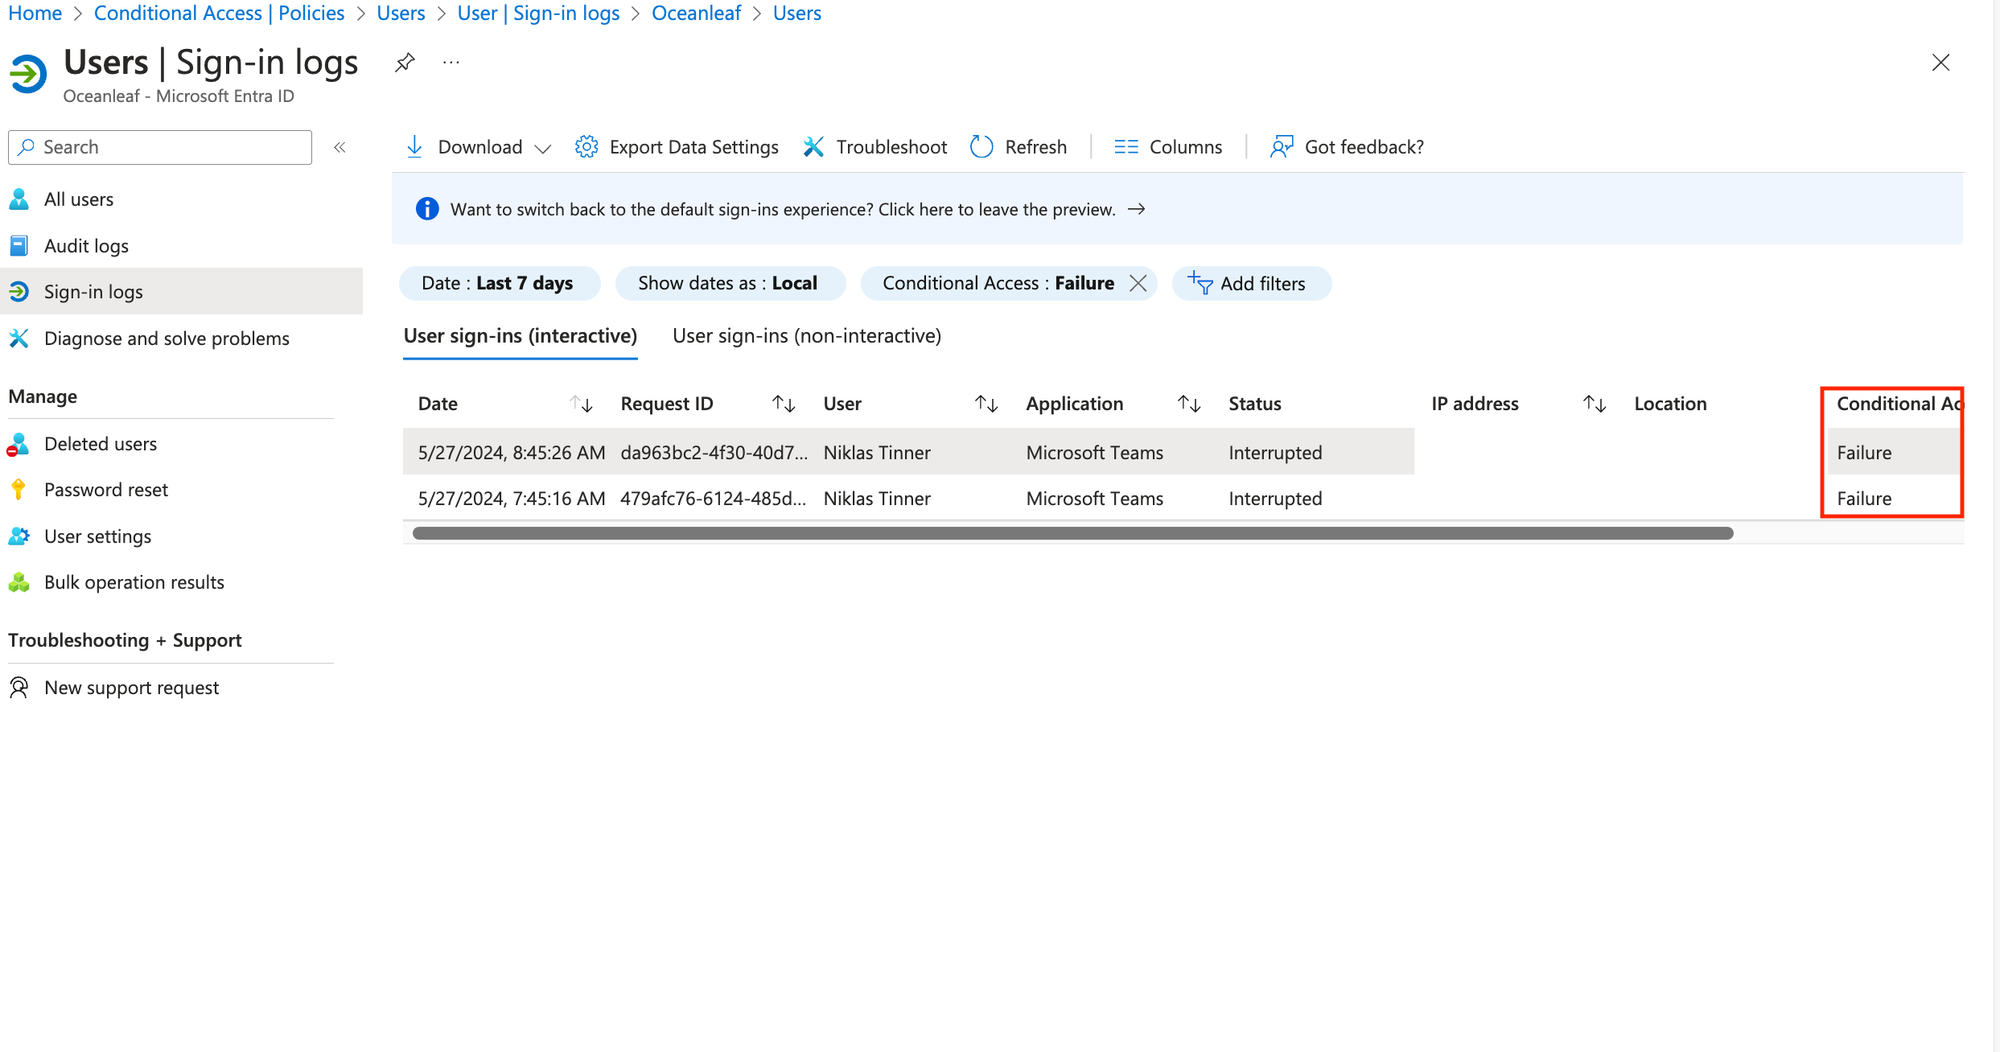The image size is (2000, 1052).
Task: Click Request ID 479afc76-6124-485d
Action: tap(713, 499)
